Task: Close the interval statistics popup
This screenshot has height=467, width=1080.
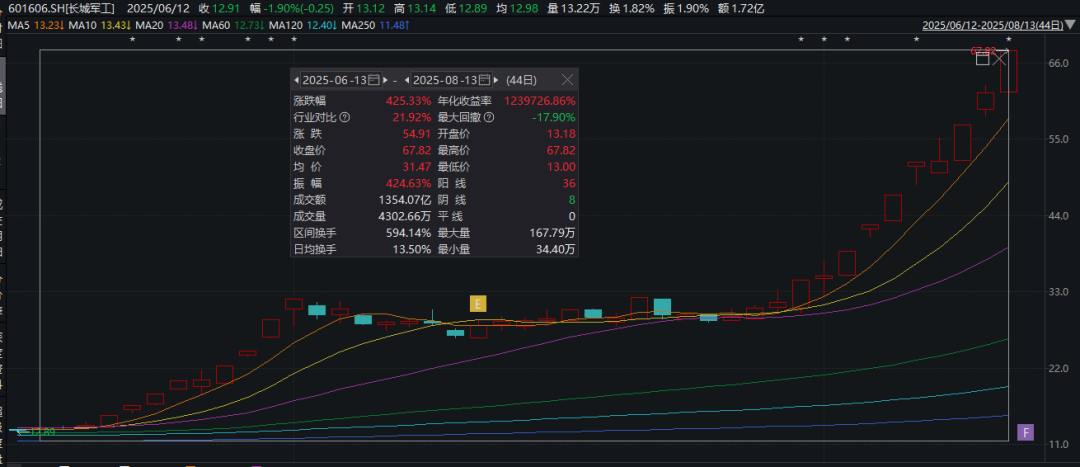Action: point(567,79)
